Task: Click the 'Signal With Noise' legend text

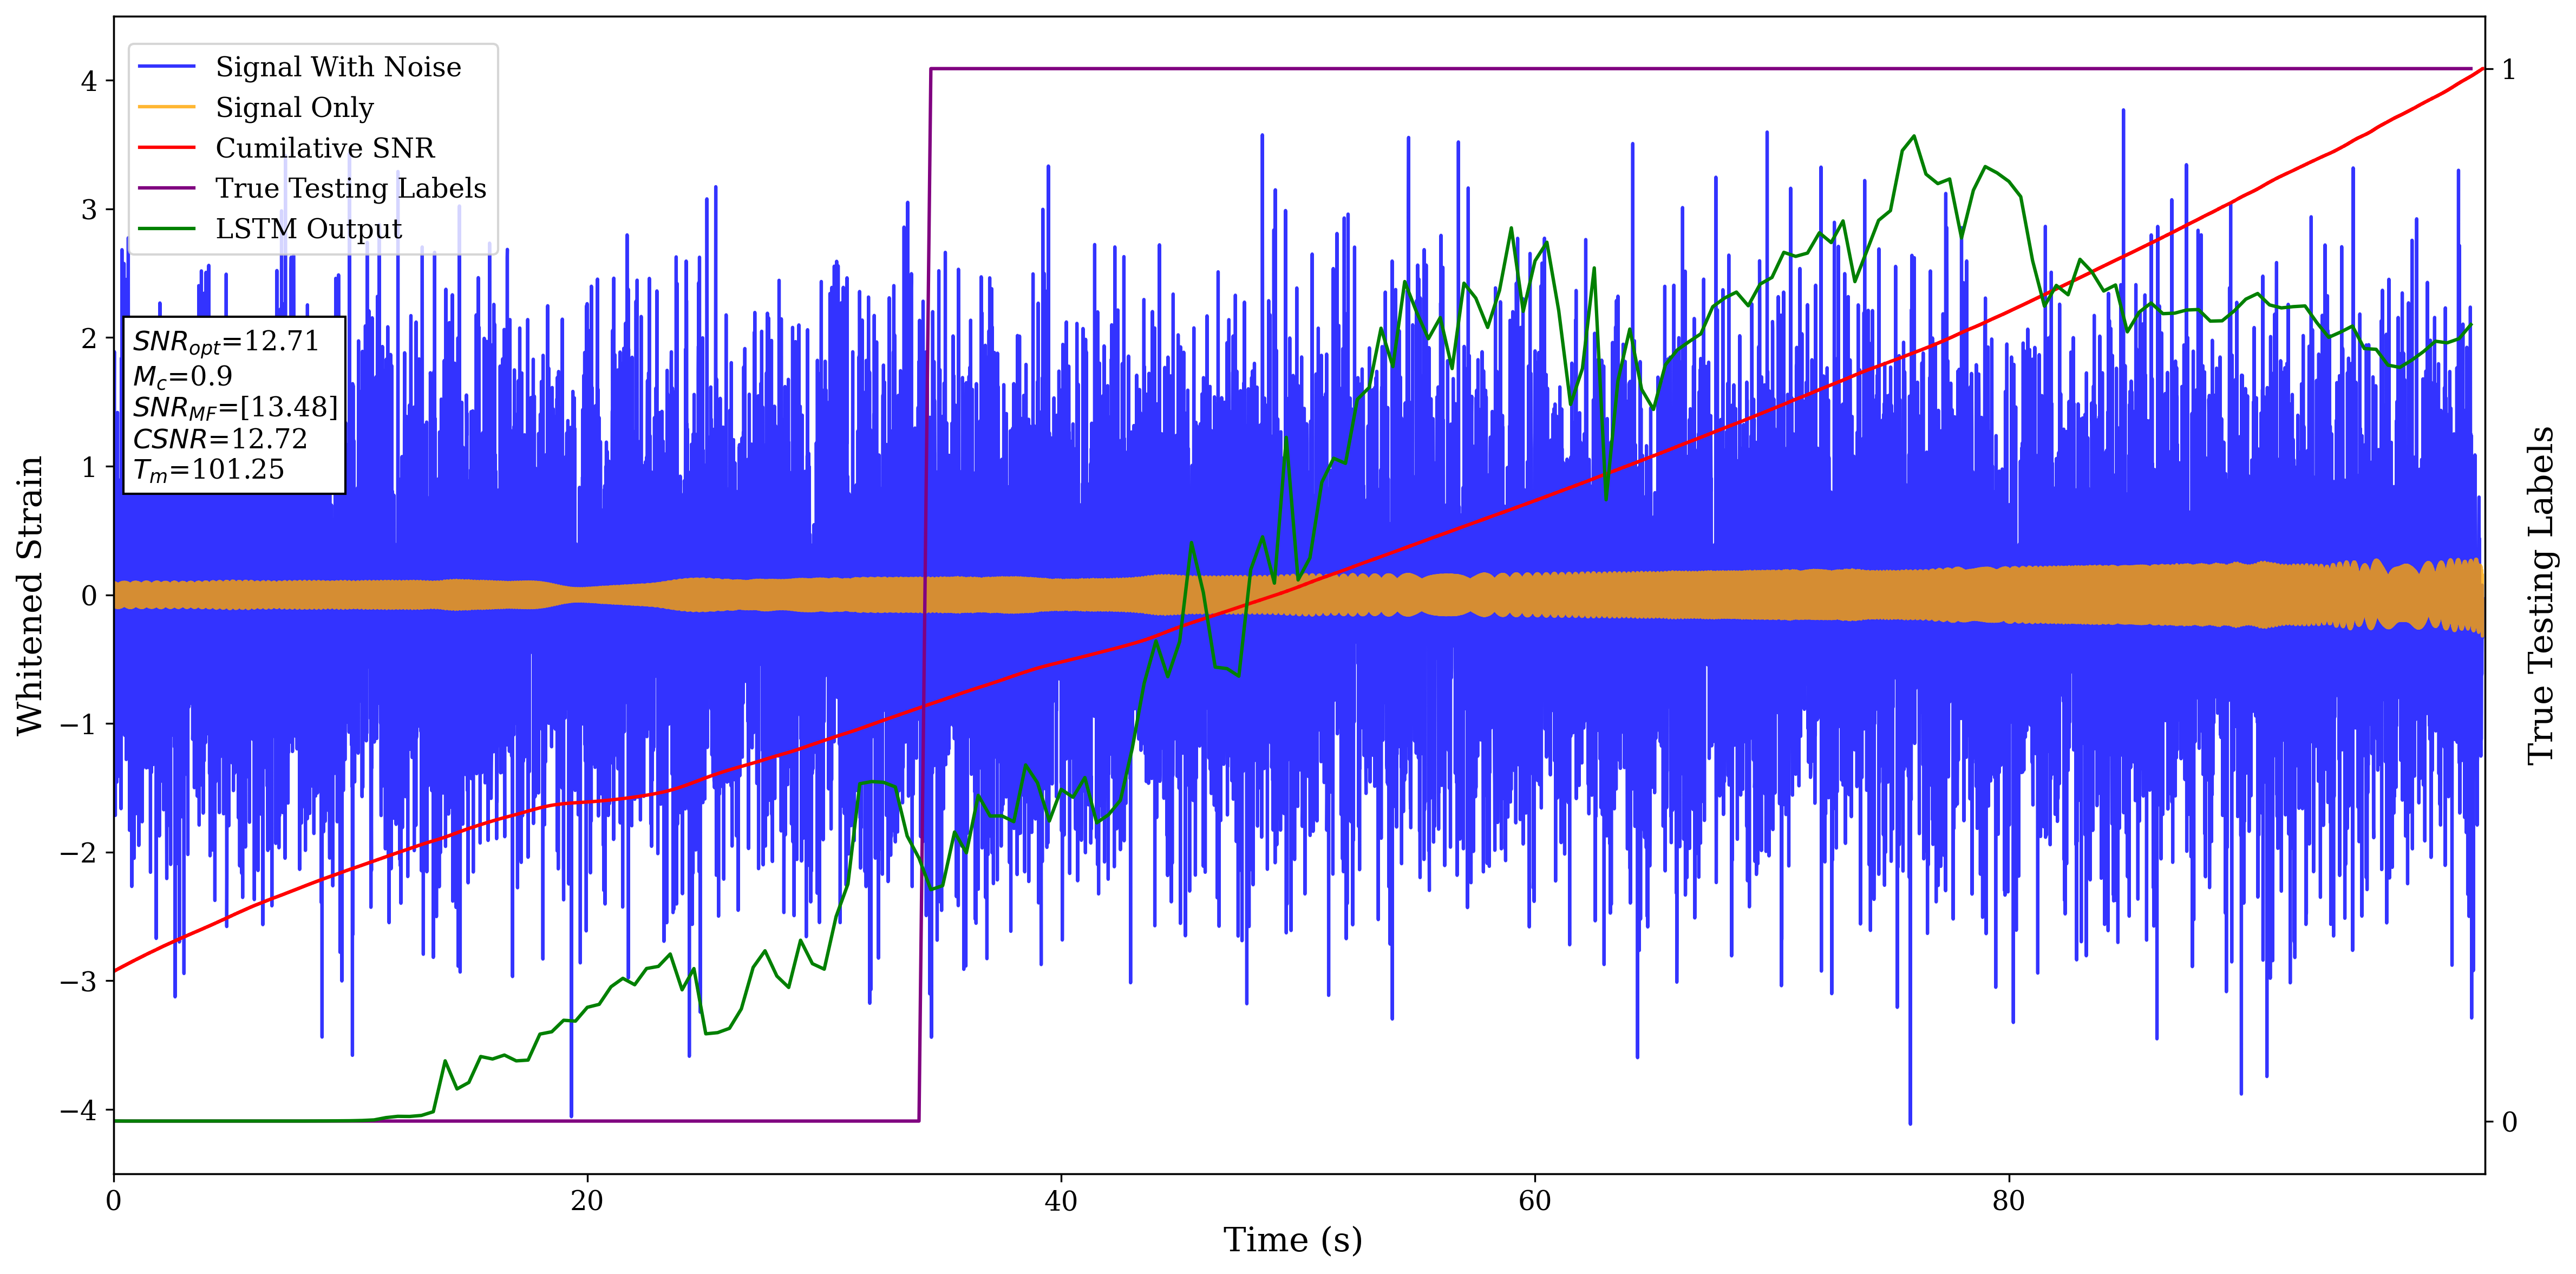Action: click(338, 67)
